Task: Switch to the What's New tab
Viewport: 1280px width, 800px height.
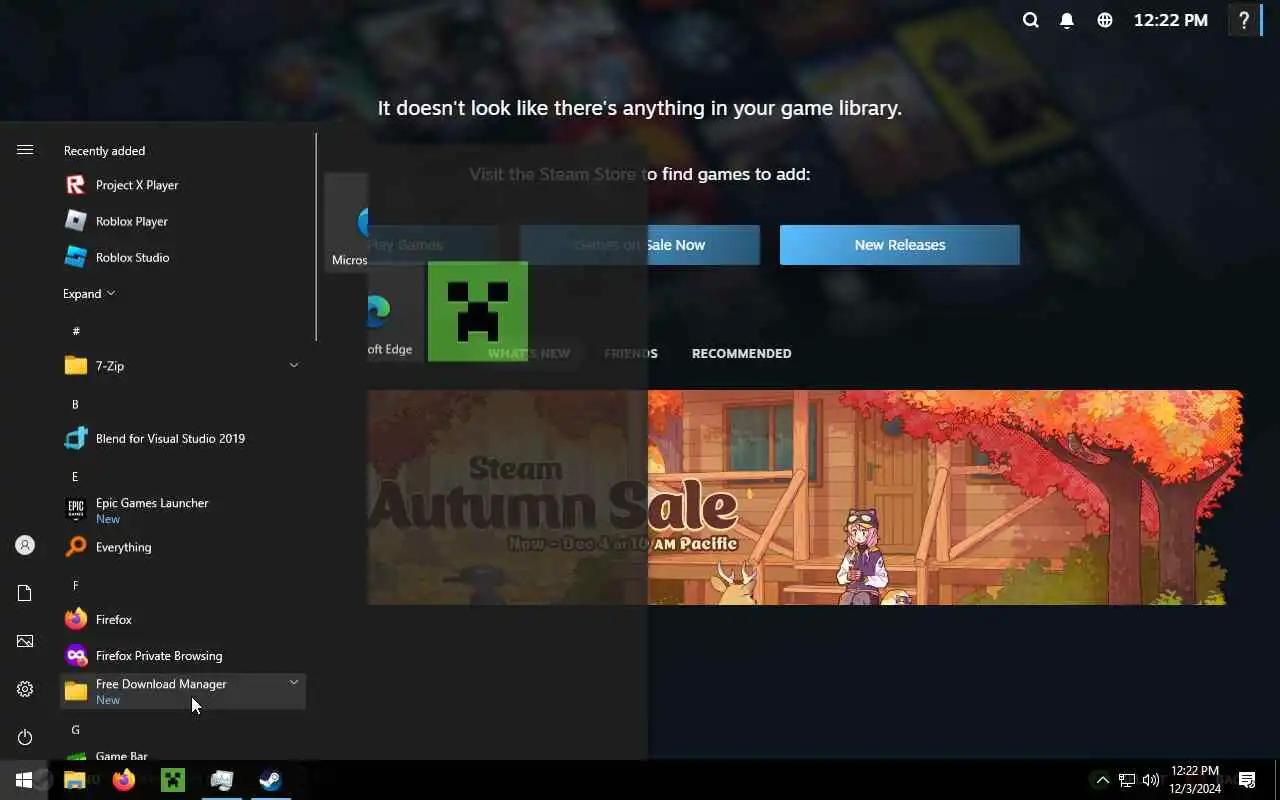Action: [529, 353]
